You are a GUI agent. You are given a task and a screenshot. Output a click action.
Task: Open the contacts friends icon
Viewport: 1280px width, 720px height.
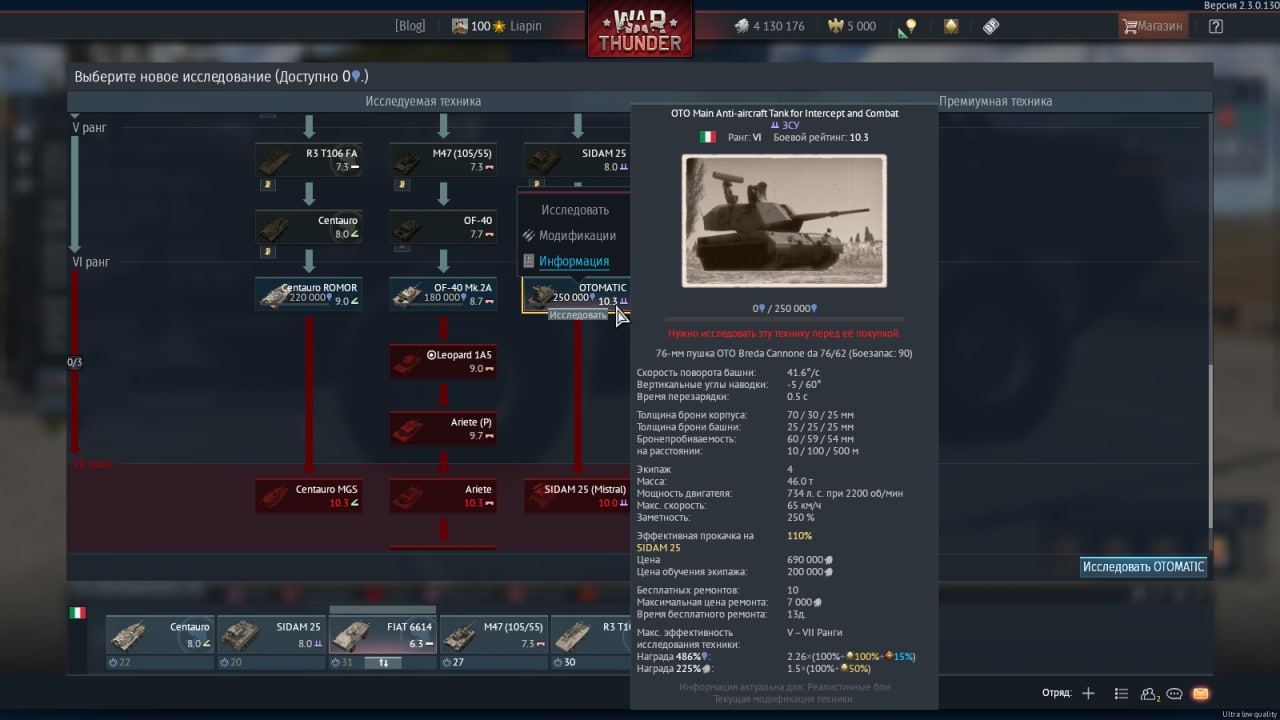(x=1149, y=693)
